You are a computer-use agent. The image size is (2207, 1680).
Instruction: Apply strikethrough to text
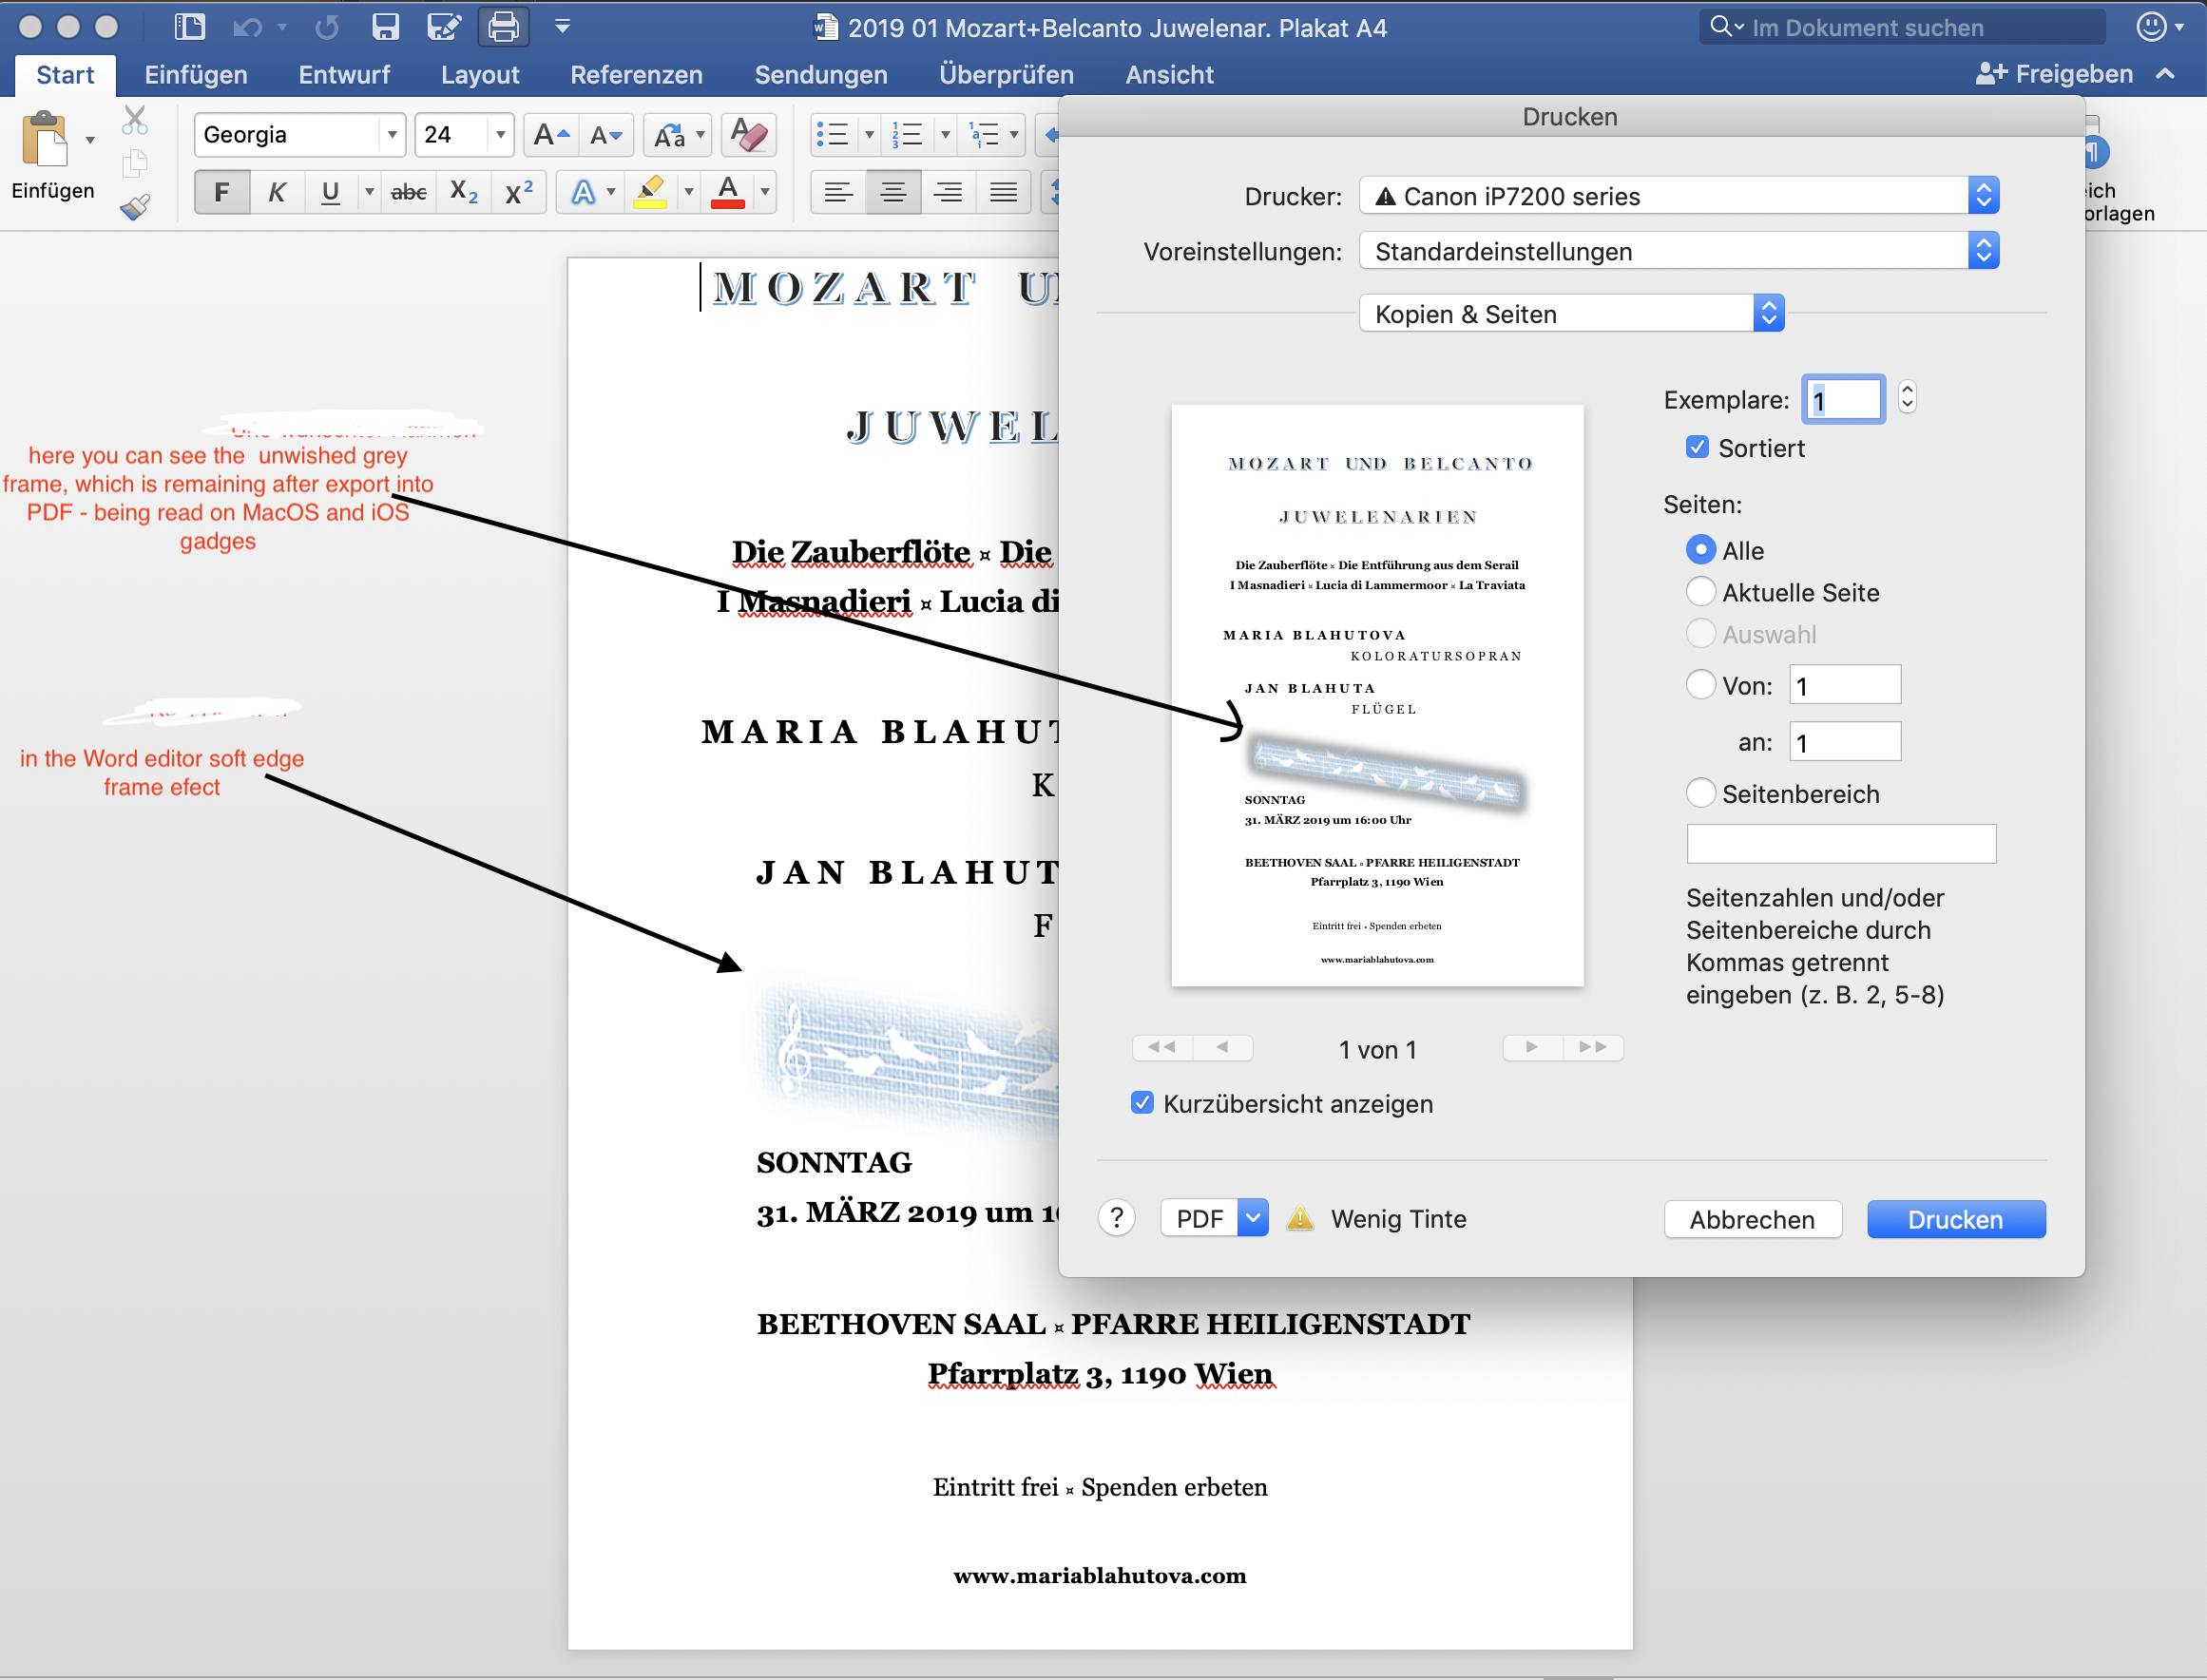pyautogui.click(x=408, y=191)
